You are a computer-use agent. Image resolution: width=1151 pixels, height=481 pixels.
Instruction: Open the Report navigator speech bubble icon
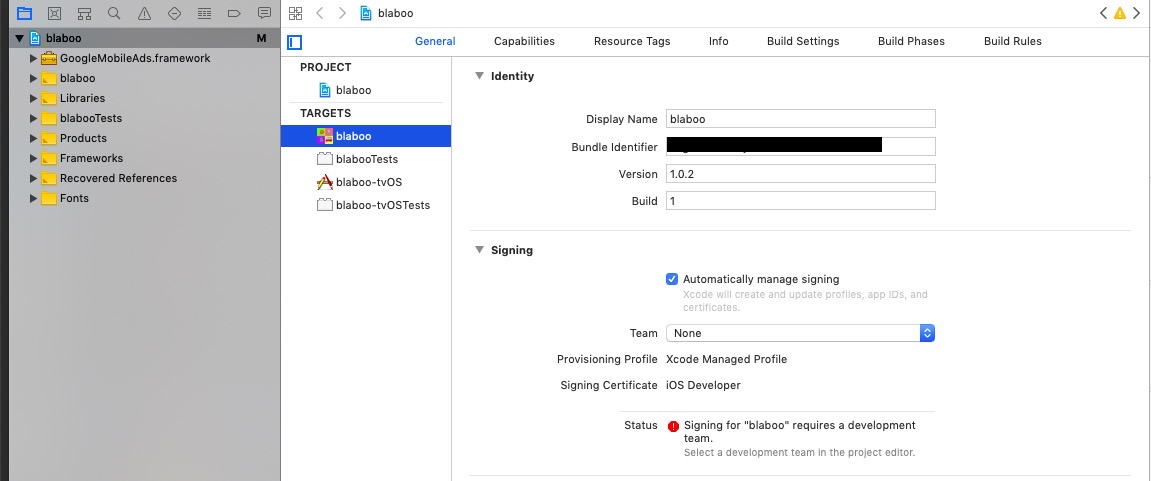264,13
